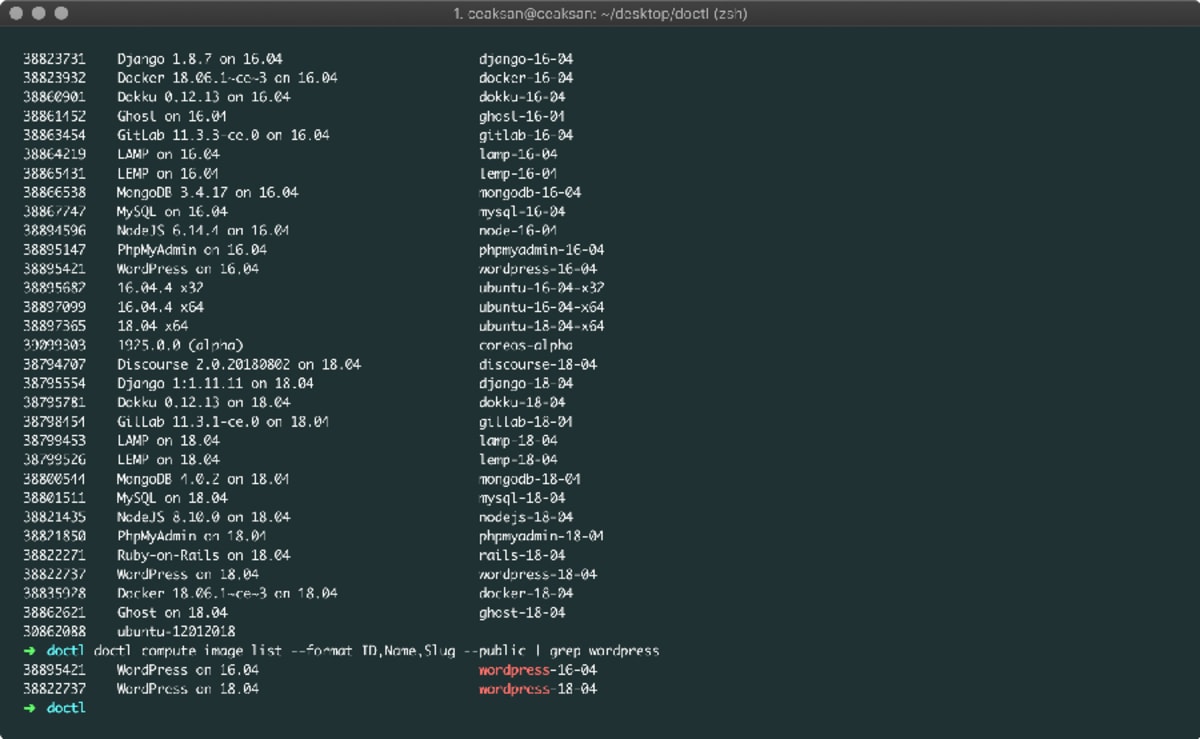Click the name "Discourse 2.0.20180802 on 18.04"

pos(239,365)
